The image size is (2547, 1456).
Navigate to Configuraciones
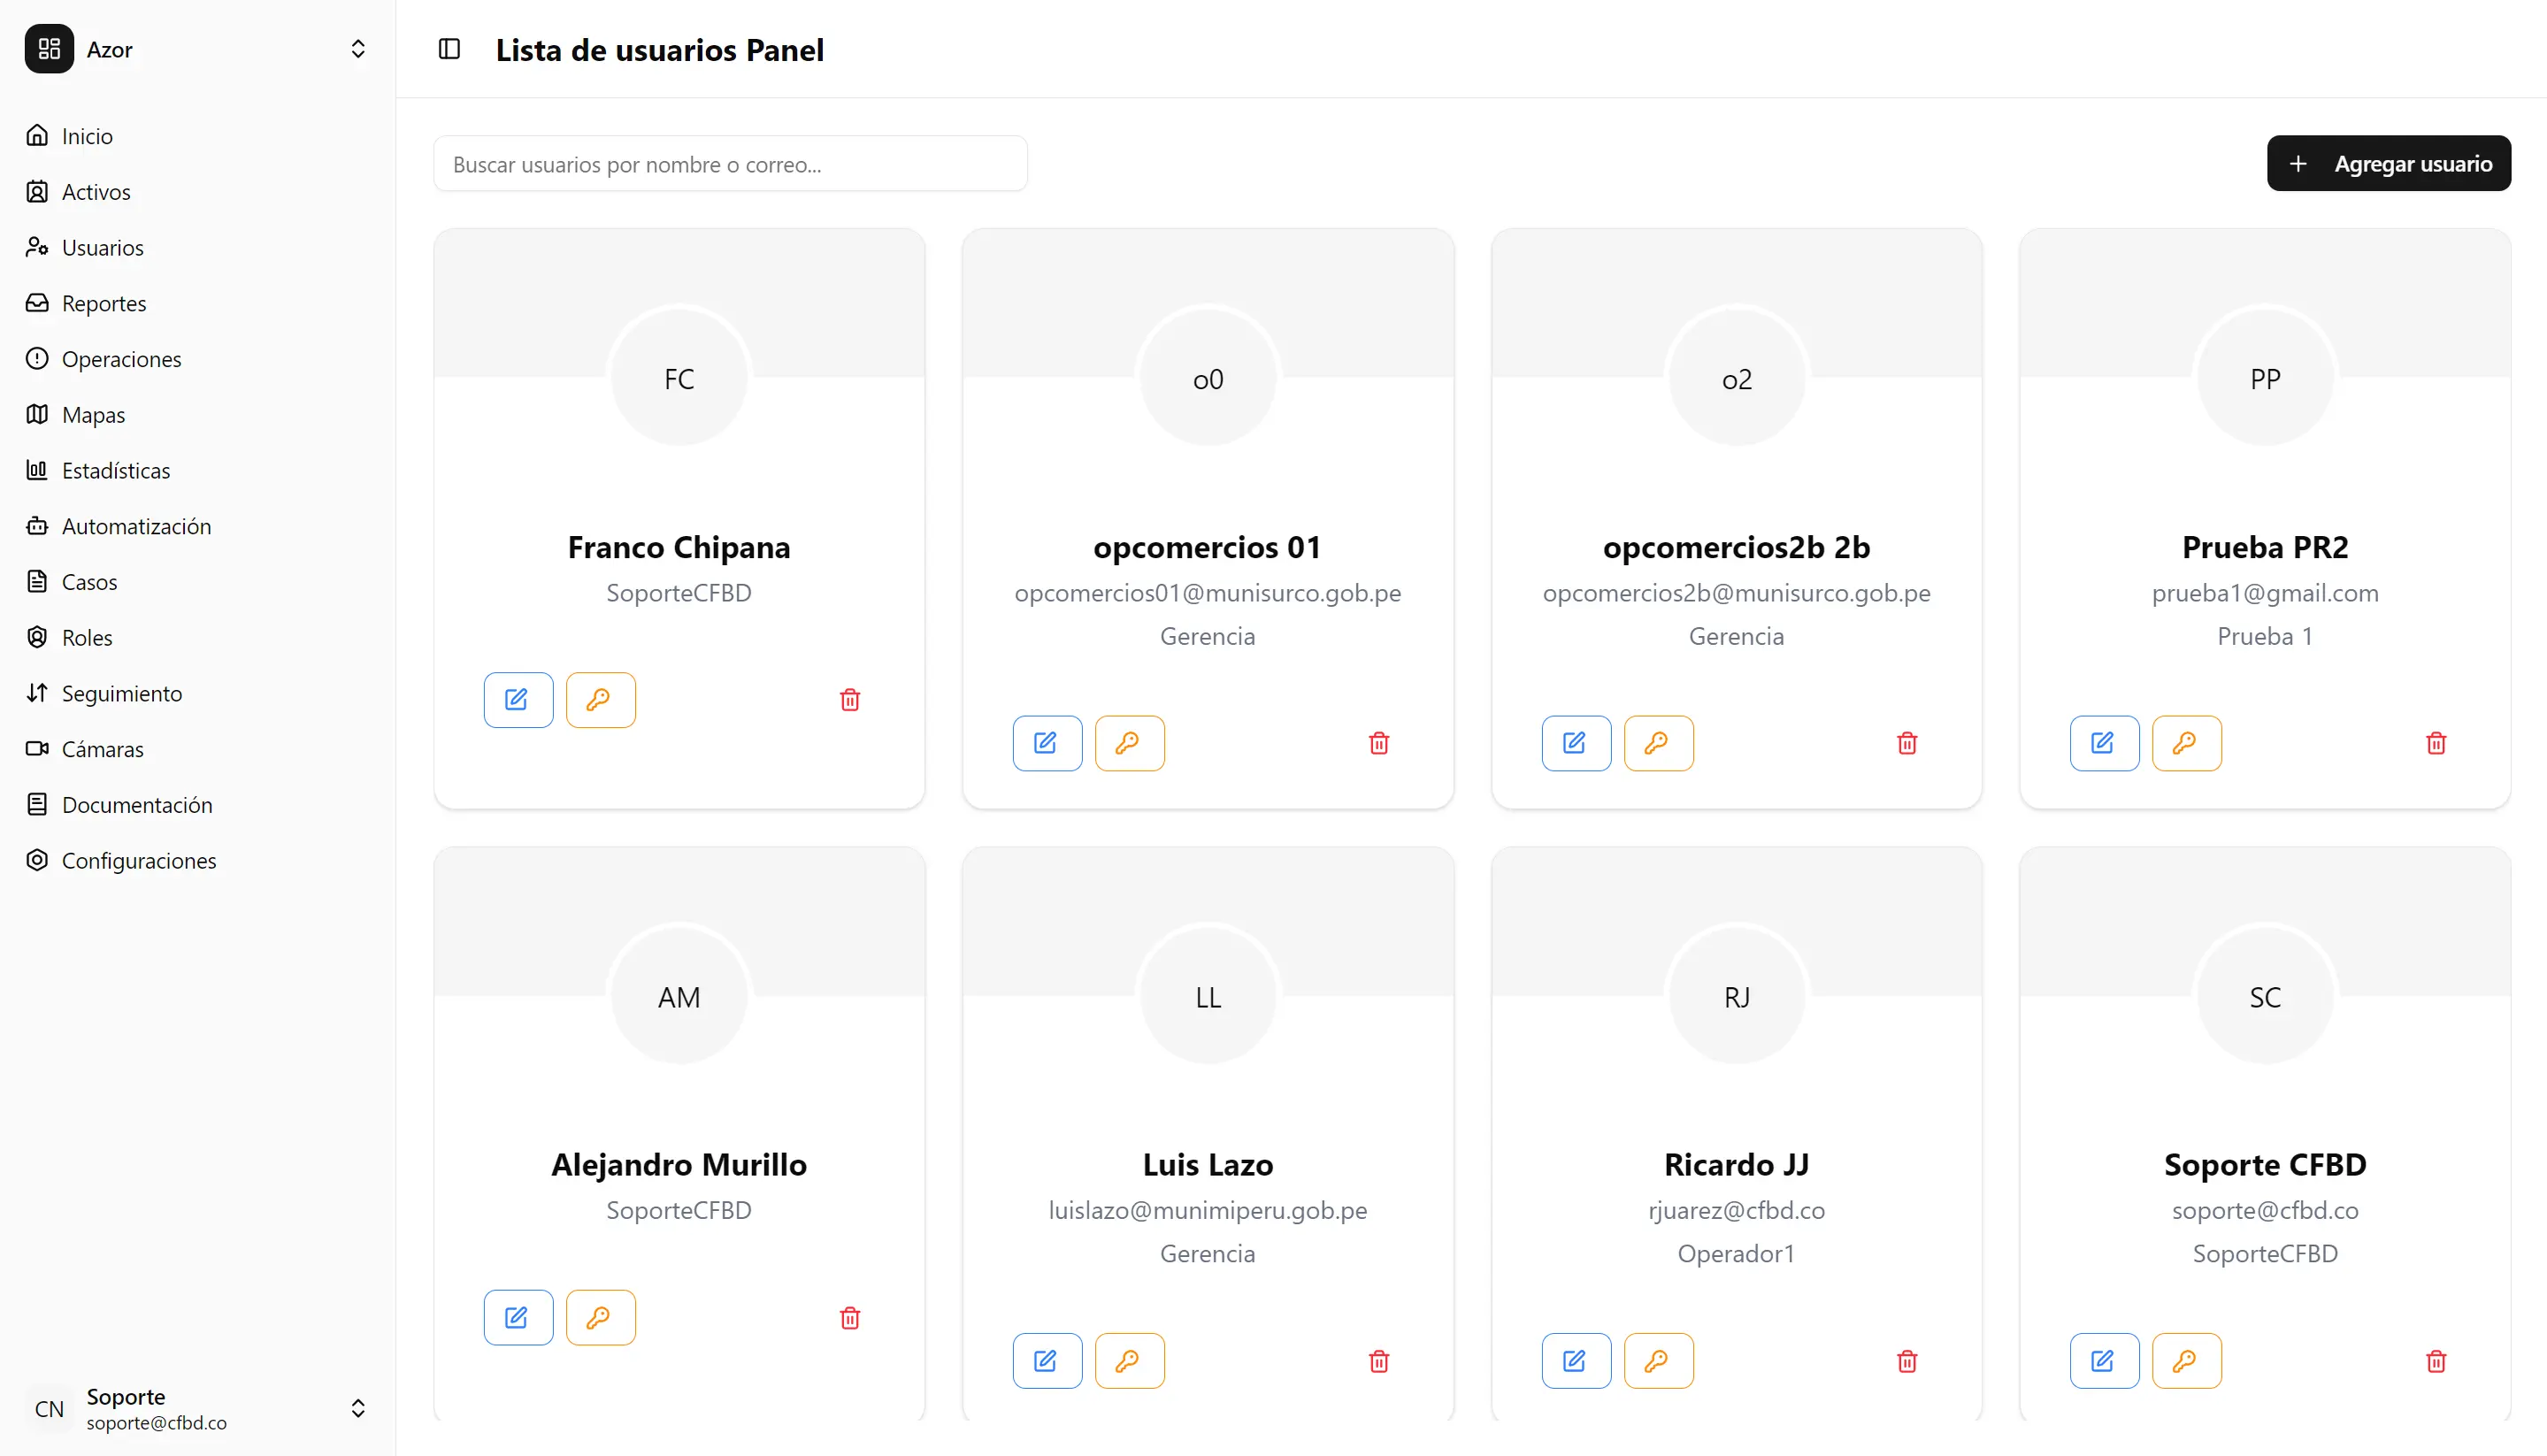[138, 861]
